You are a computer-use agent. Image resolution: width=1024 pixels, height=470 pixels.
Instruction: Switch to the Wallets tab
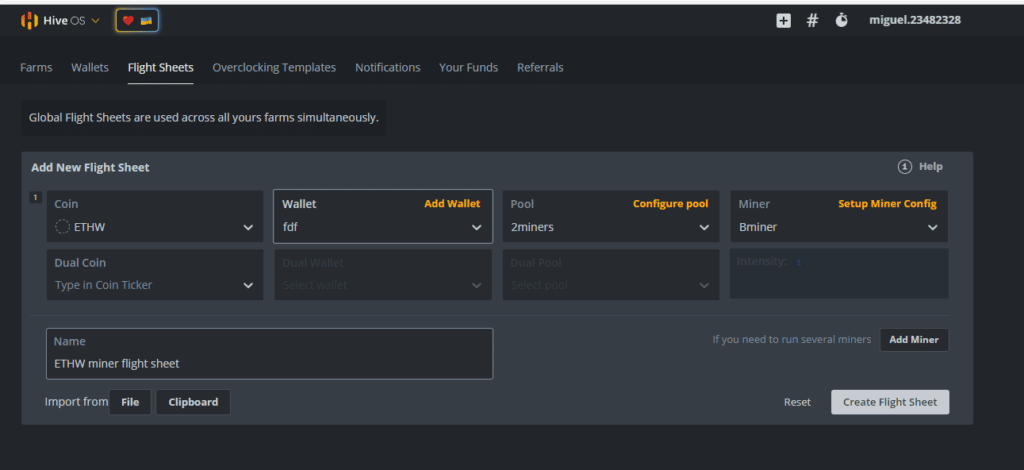89,67
